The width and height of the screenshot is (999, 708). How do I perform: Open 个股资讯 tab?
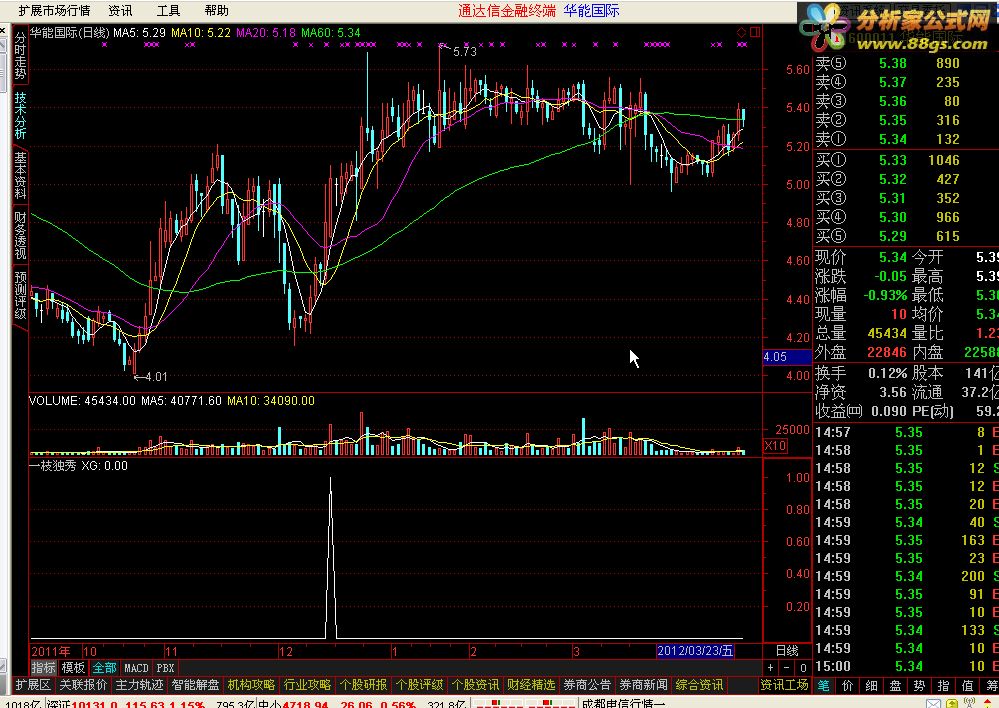click(x=476, y=685)
